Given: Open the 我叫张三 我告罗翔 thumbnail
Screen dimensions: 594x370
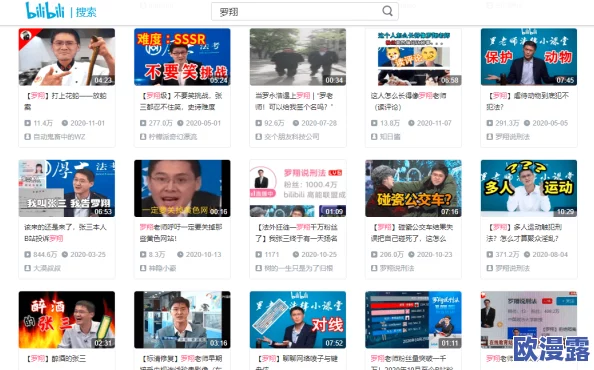Looking at the screenshot, I should click(67, 188).
